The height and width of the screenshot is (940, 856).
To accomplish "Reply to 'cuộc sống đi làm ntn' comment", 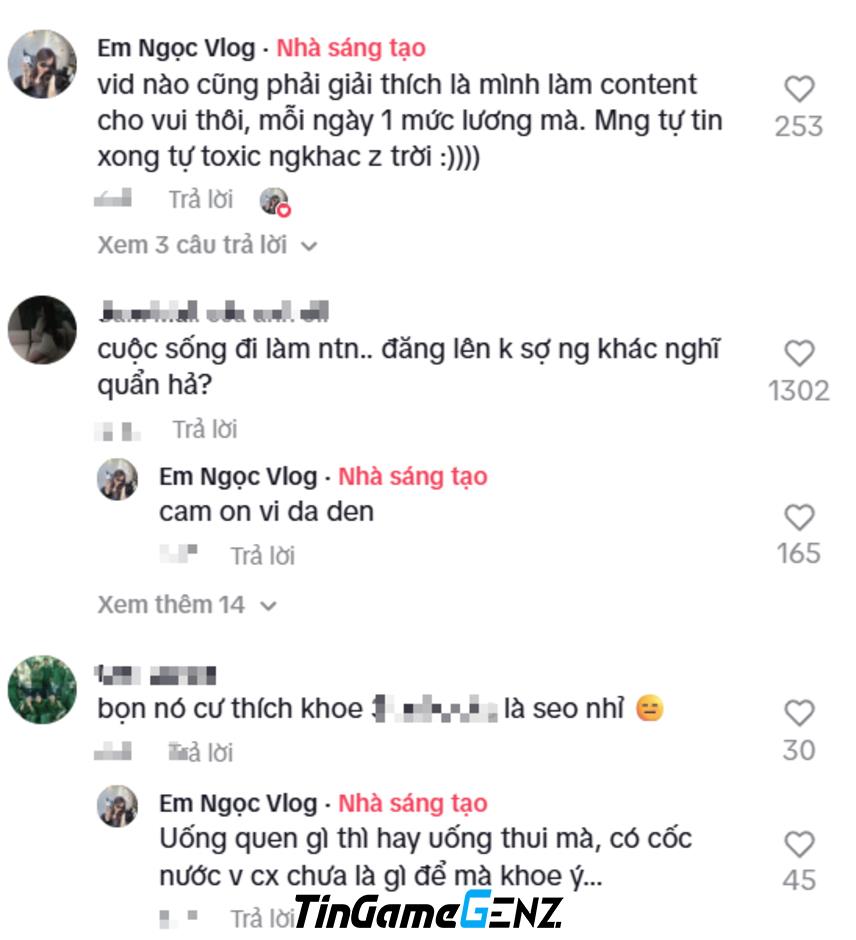I will click(205, 430).
